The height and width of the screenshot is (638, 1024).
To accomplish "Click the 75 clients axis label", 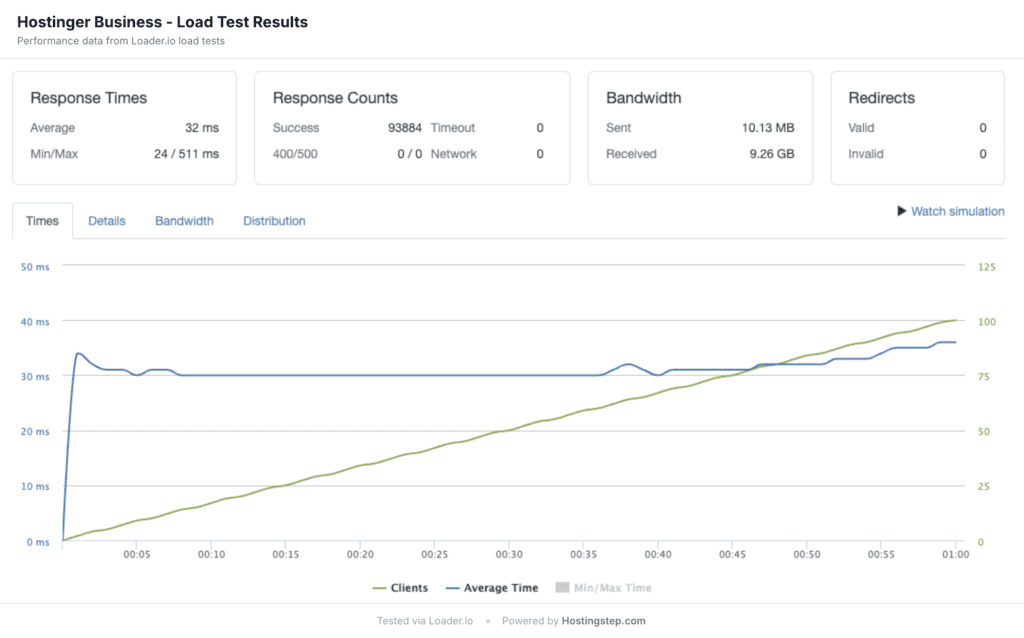I will (x=984, y=376).
